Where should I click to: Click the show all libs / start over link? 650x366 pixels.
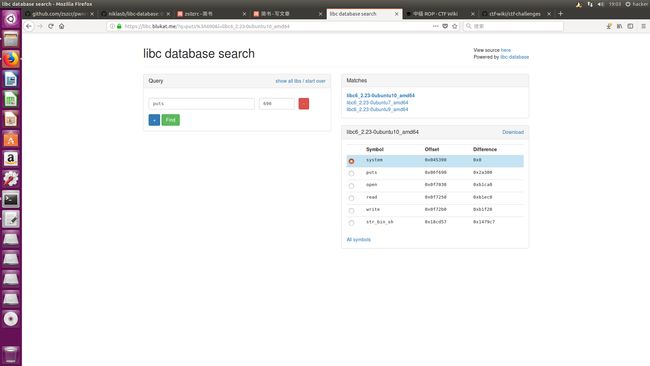(300, 81)
